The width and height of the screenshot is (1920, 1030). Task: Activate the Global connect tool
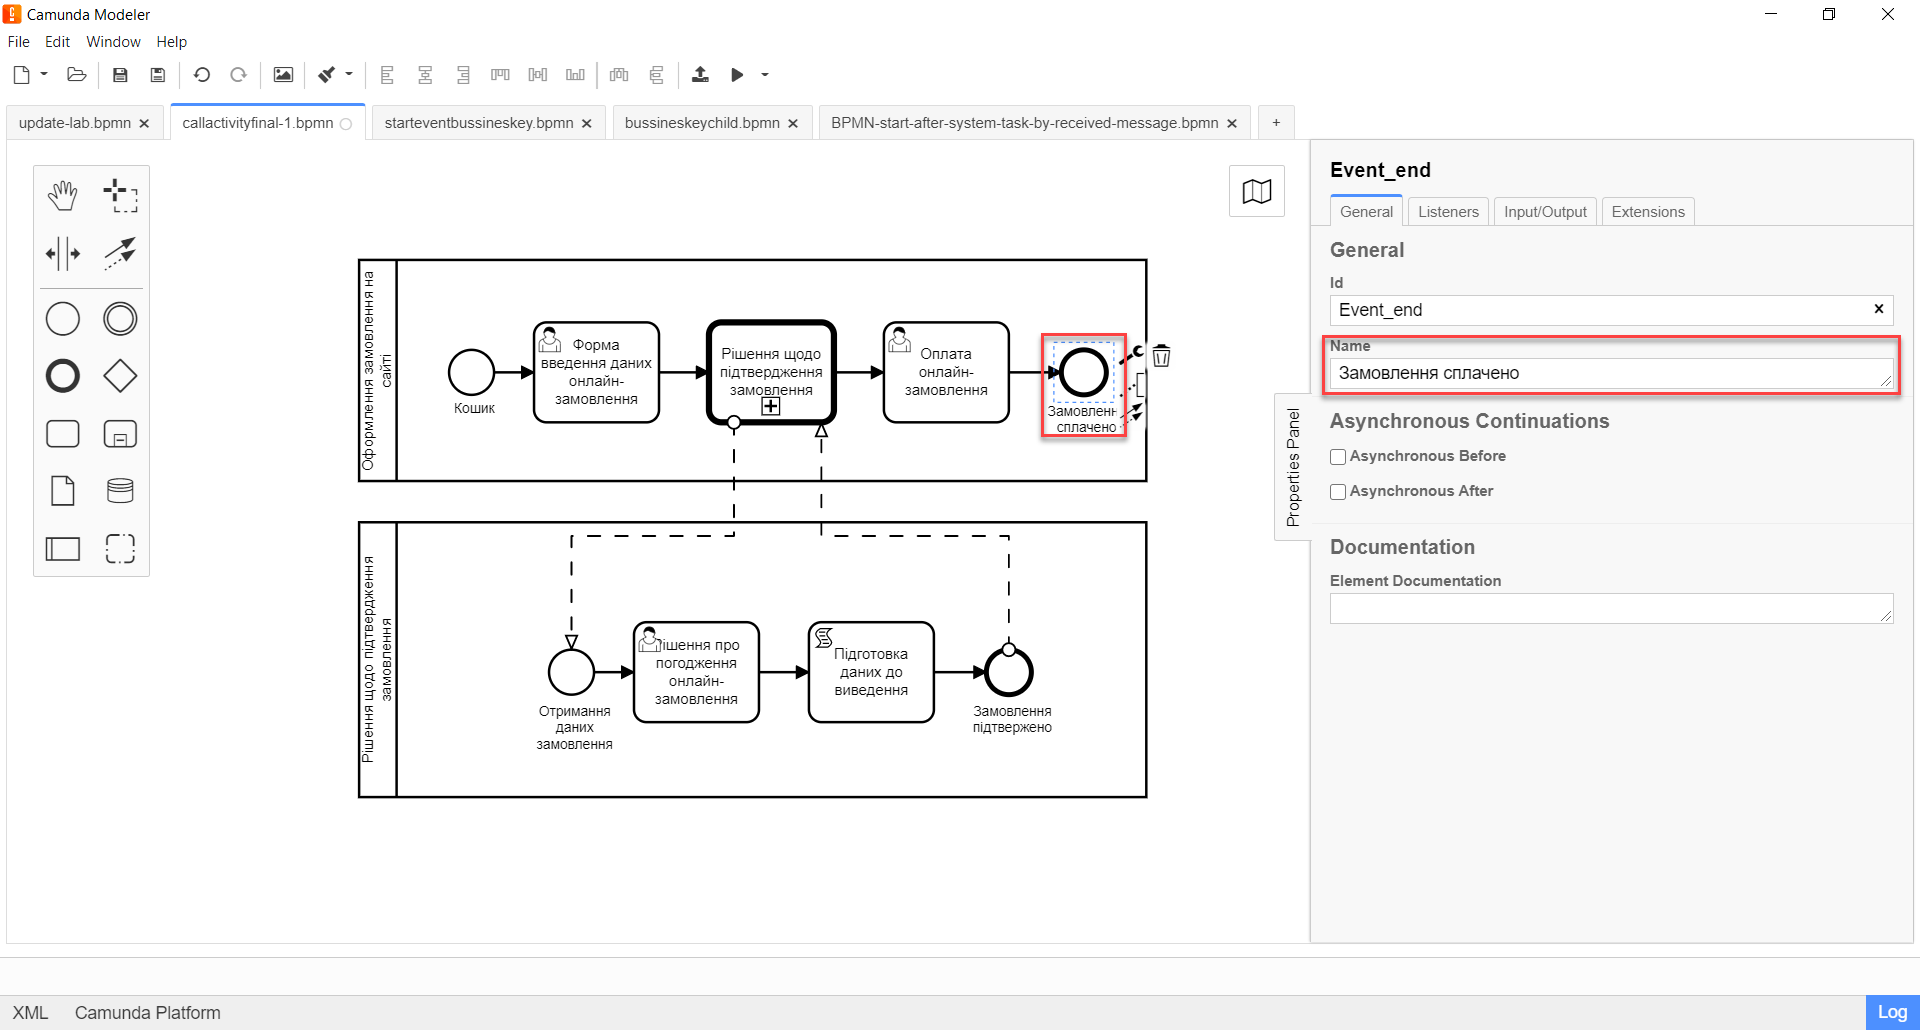[120, 253]
